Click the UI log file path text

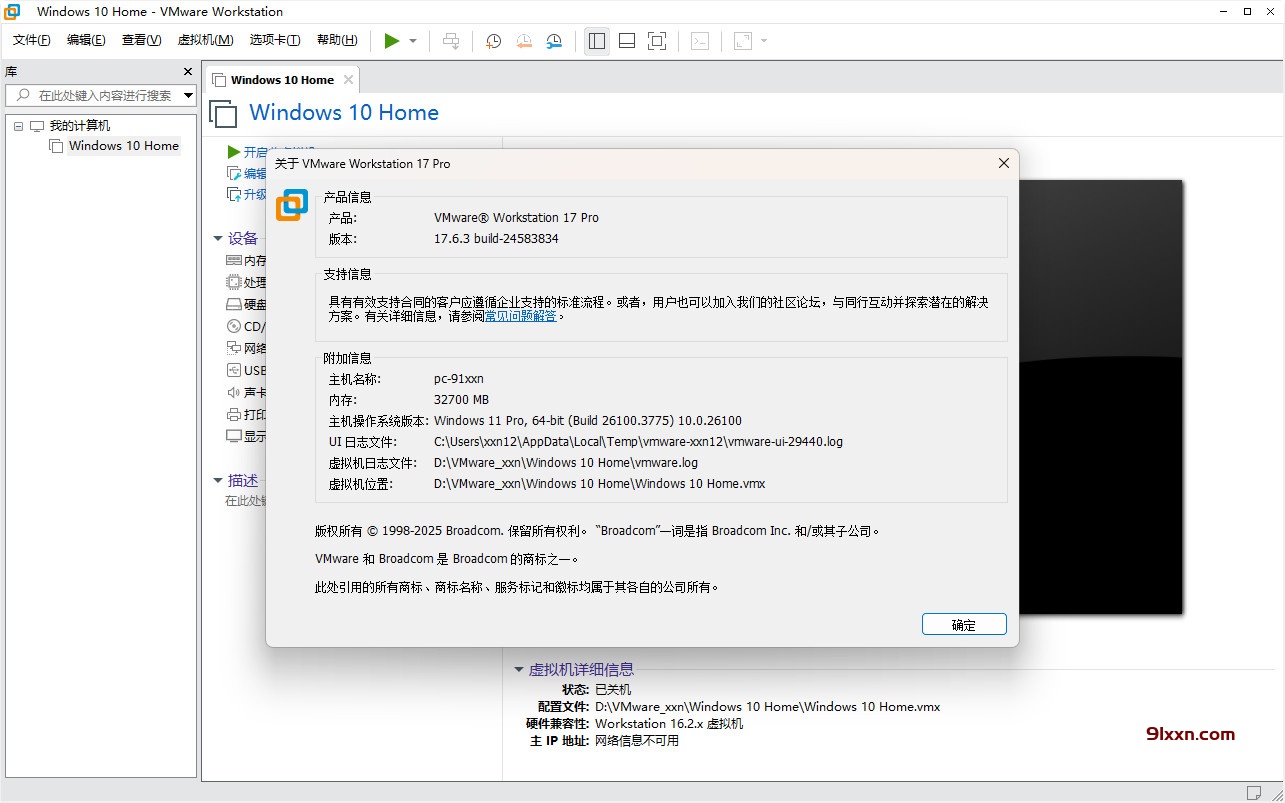point(638,442)
